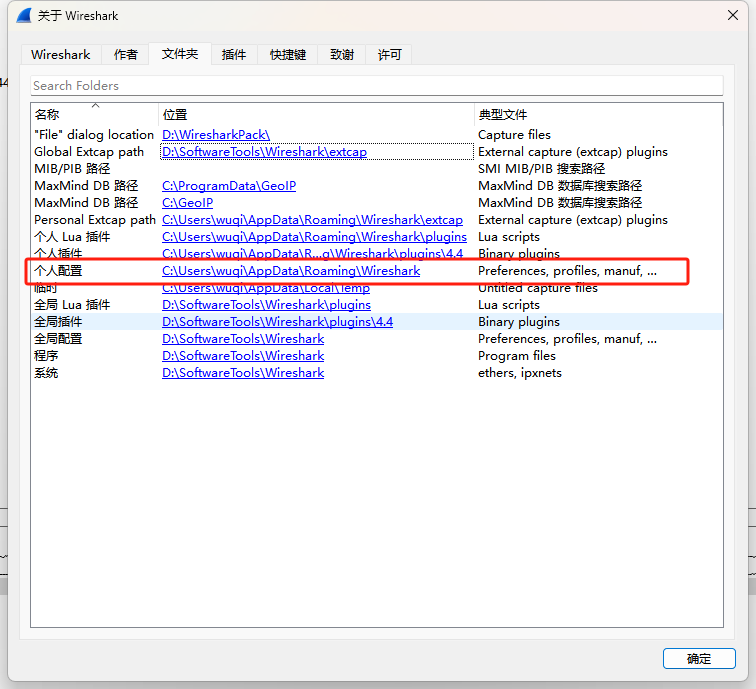Select the 程序 row name
The height and width of the screenshot is (689, 756).
(x=46, y=356)
